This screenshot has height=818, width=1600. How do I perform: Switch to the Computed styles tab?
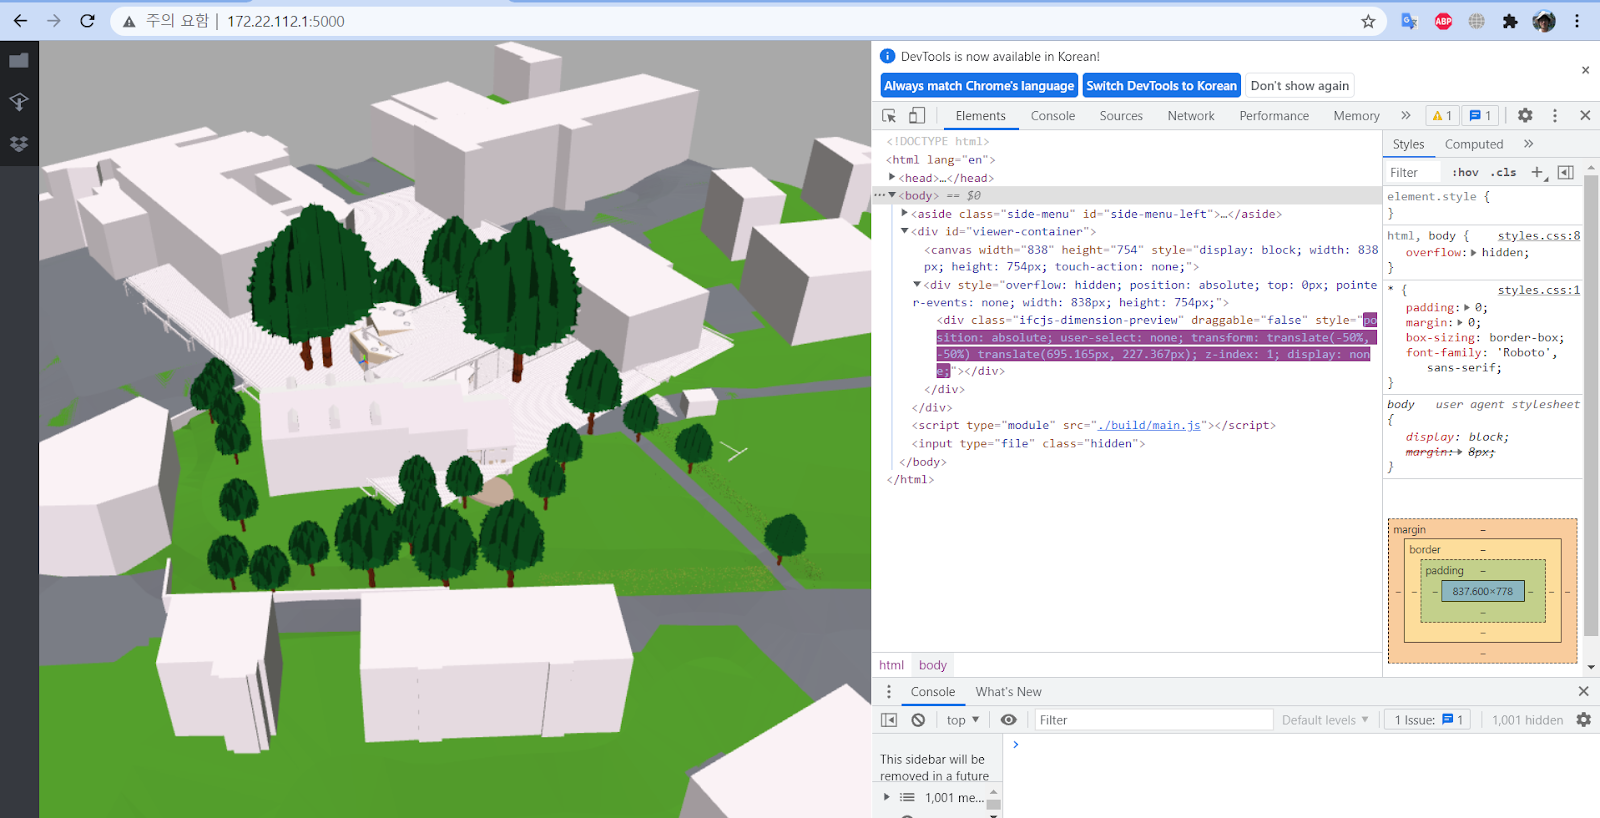(1474, 144)
